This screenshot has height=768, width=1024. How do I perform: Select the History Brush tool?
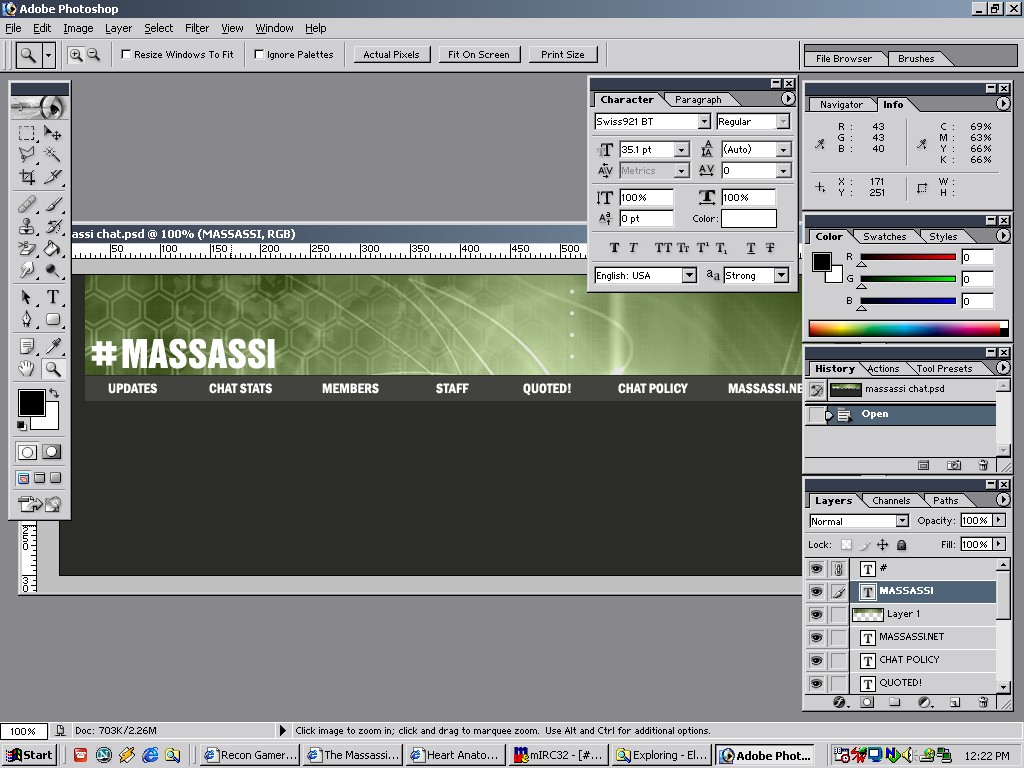(x=52, y=226)
